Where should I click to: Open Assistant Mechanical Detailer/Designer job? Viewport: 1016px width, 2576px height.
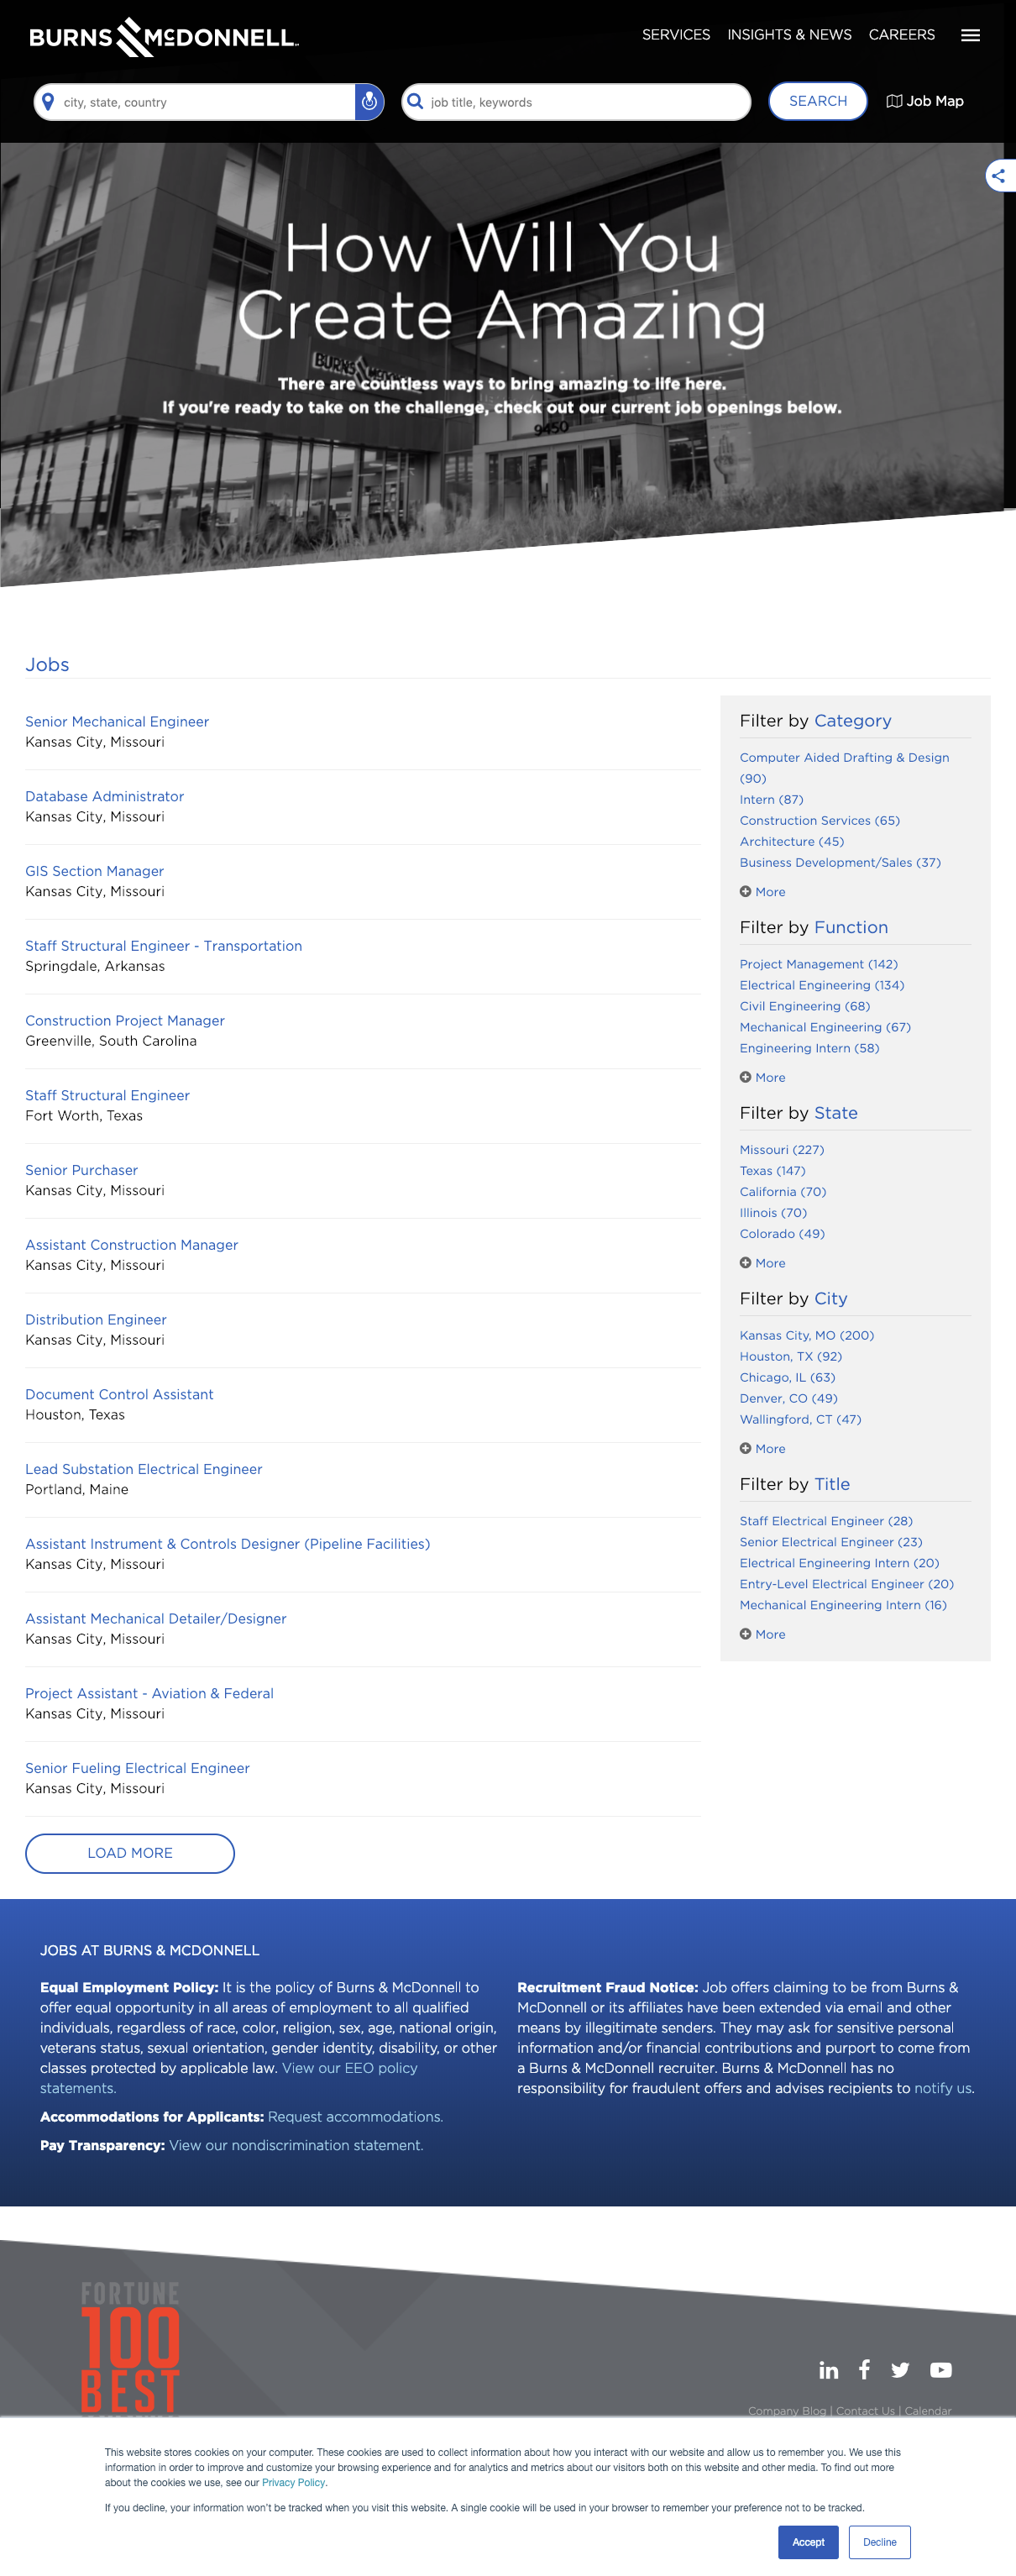coord(156,1619)
